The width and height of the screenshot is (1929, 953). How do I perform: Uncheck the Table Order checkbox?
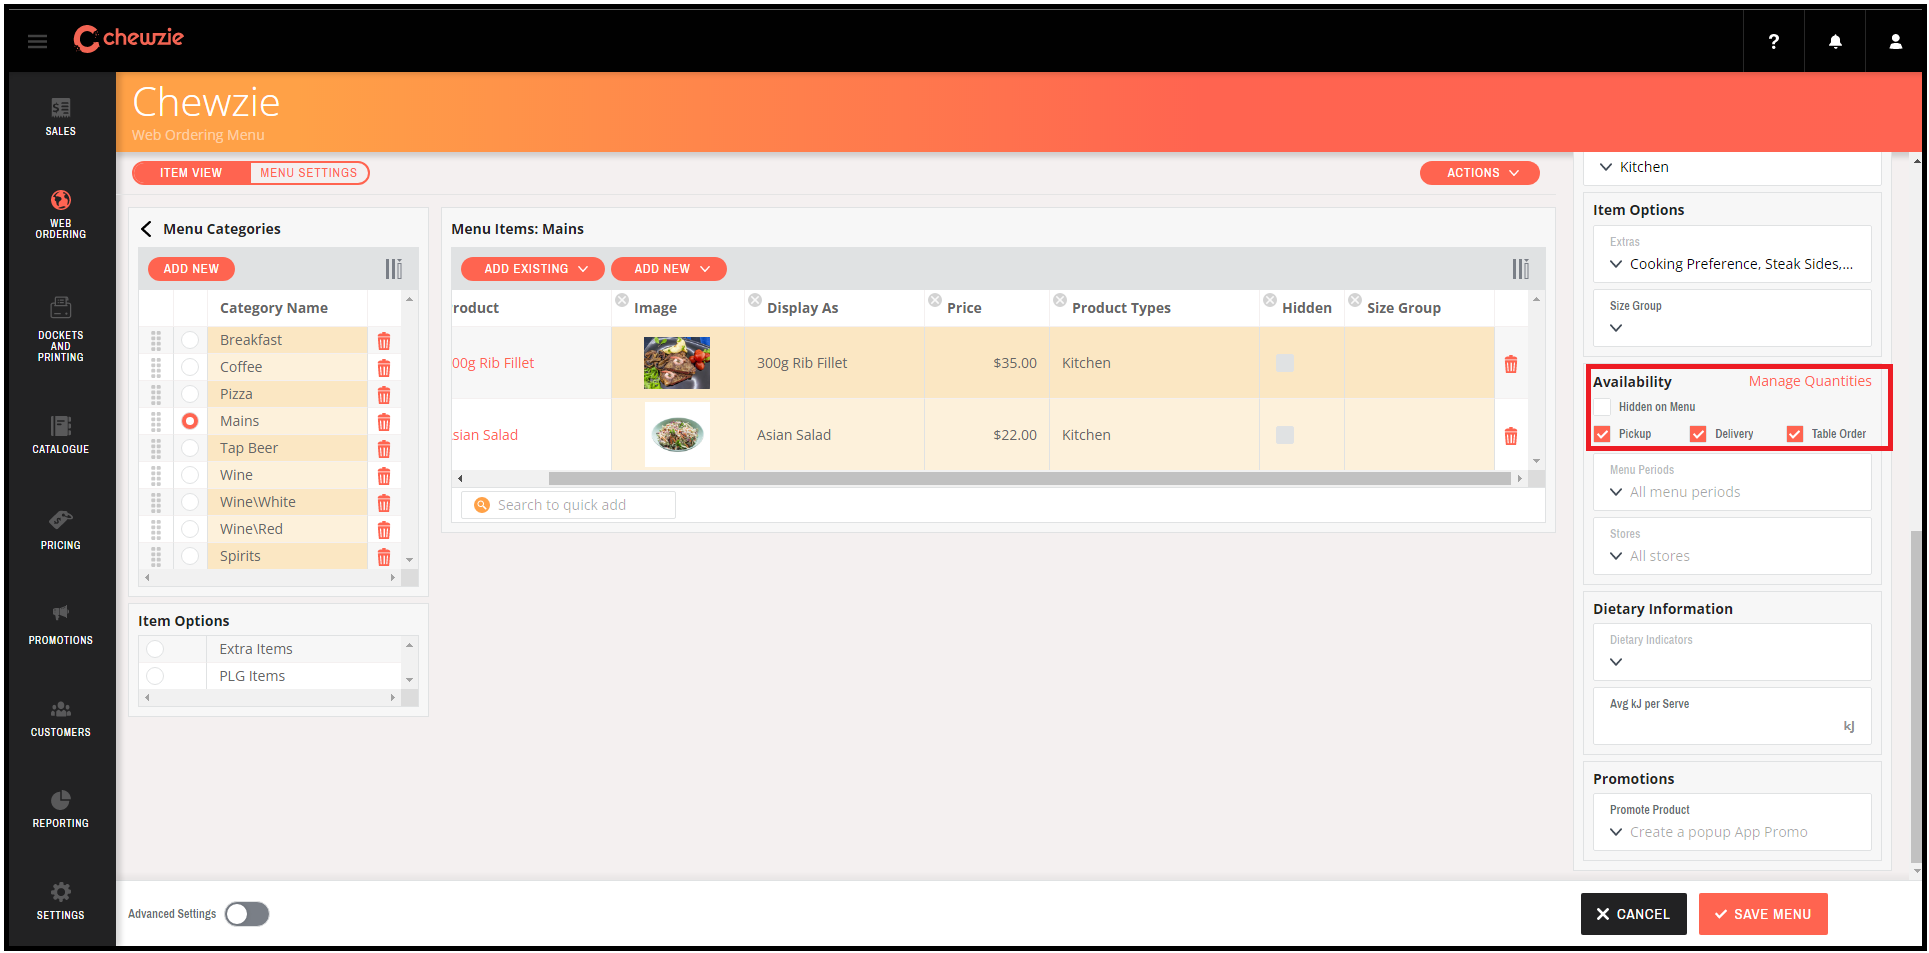(1795, 434)
